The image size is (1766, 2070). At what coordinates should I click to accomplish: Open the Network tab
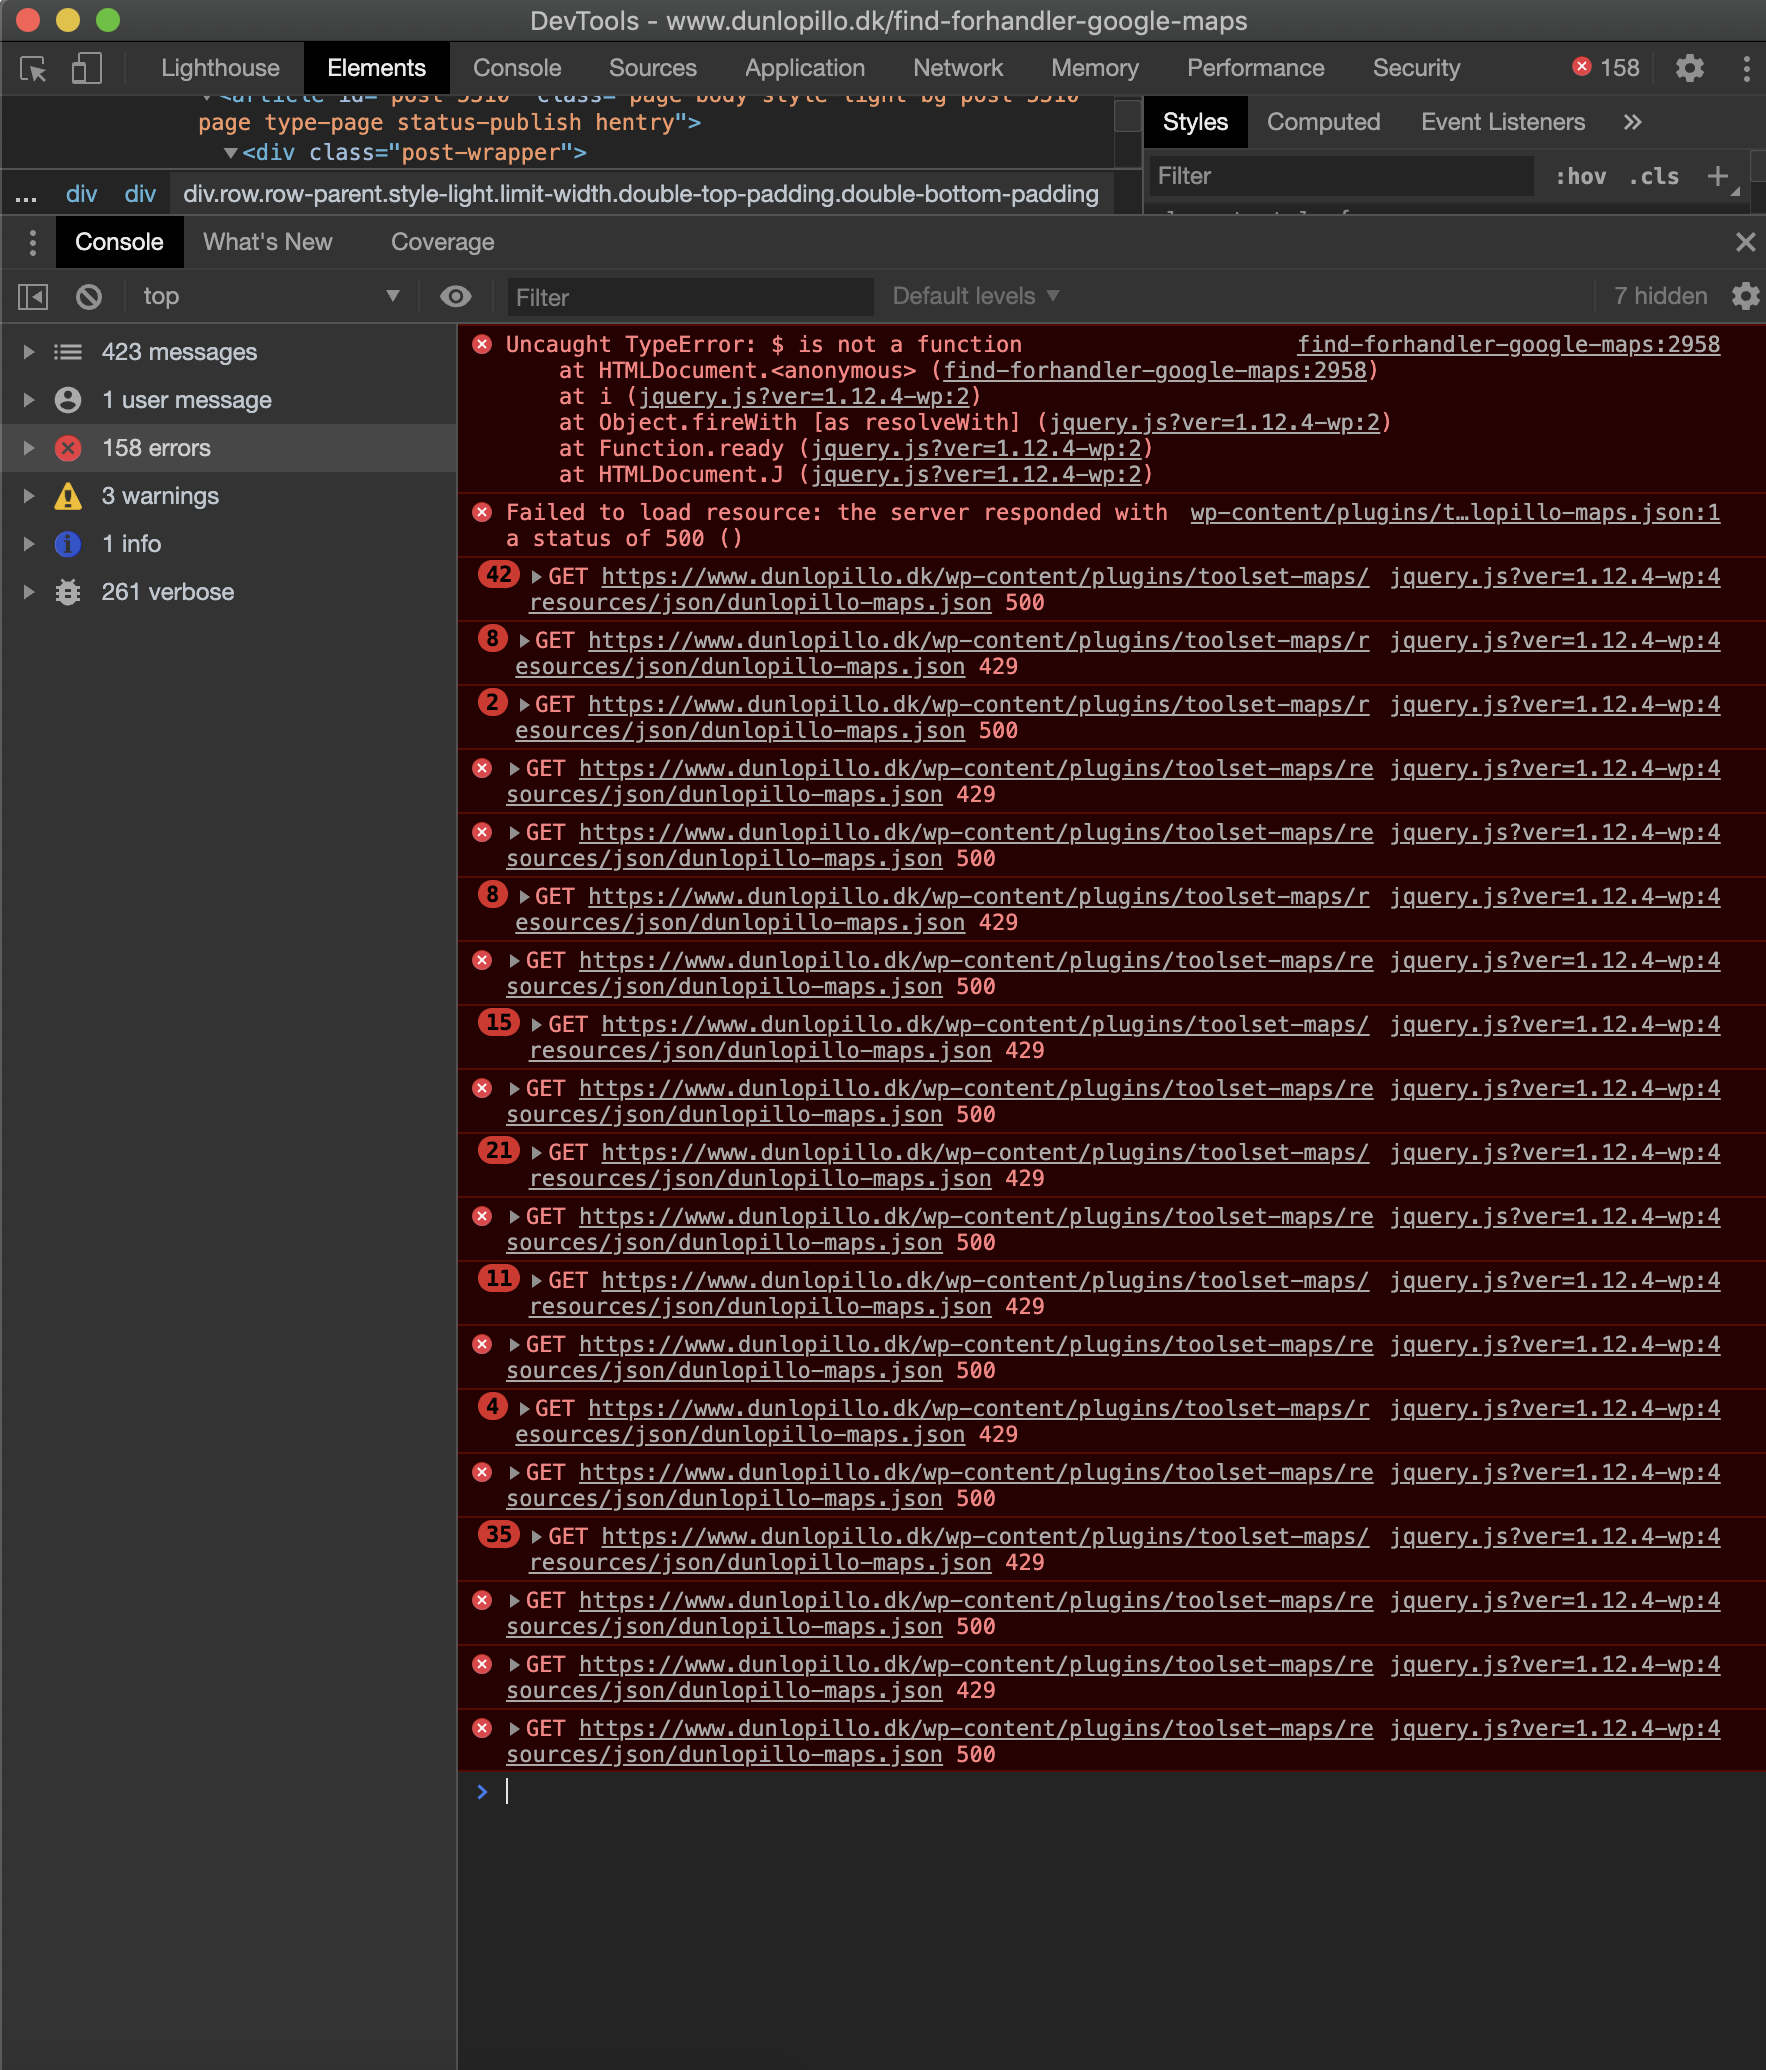[x=957, y=68]
